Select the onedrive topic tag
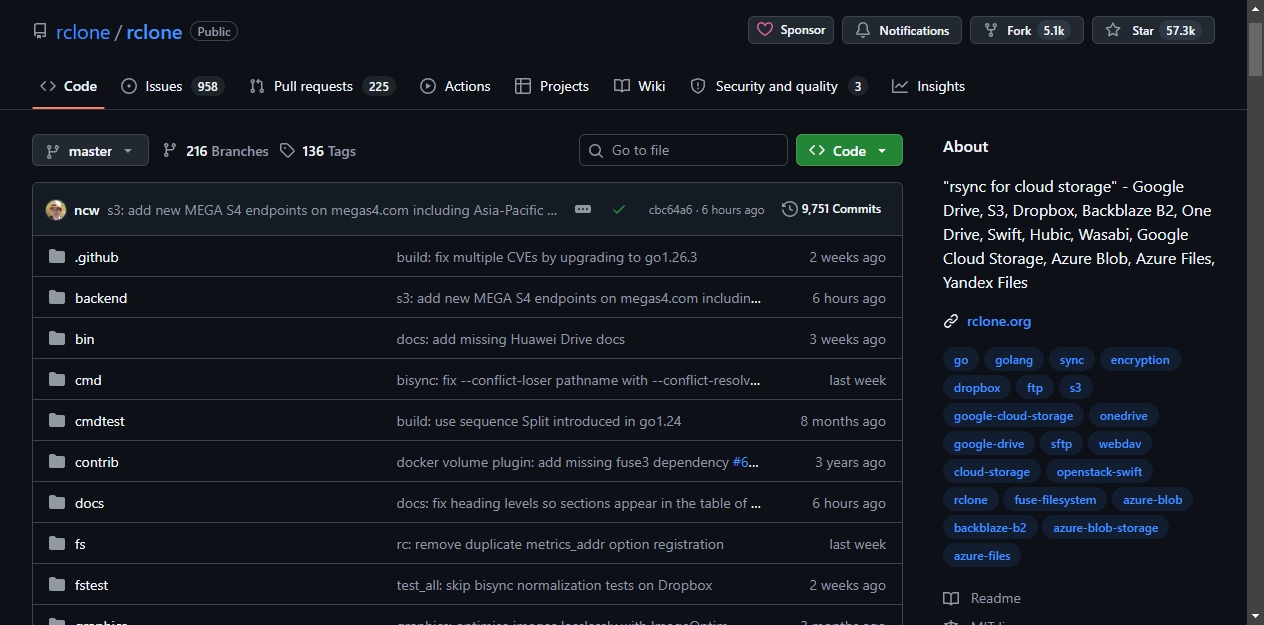Screen dimensions: 1264x625 pyautogui.click(x=1123, y=416)
